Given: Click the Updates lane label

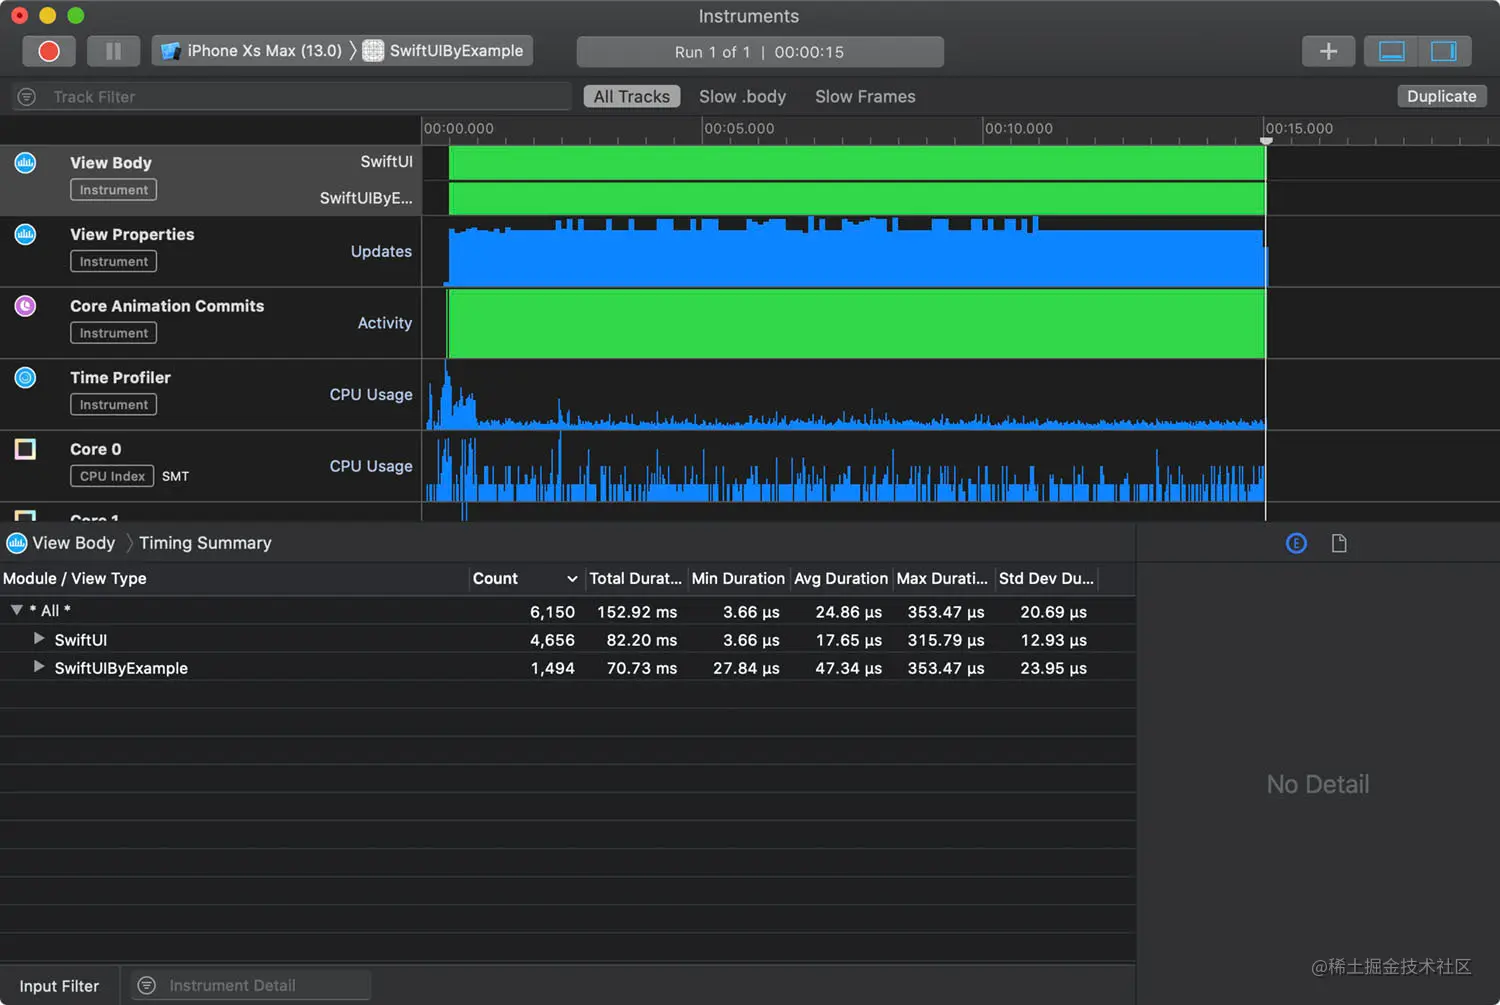Looking at the screenshot, I should coord(381,252).
